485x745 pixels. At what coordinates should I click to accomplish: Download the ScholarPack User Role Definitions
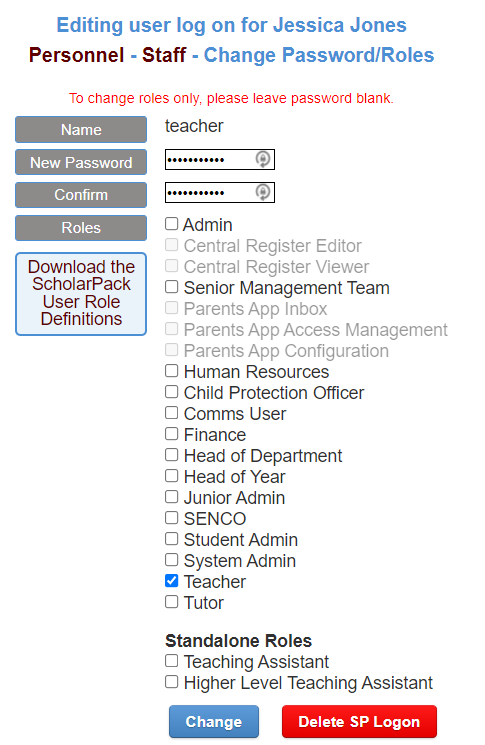click(81, 294)
